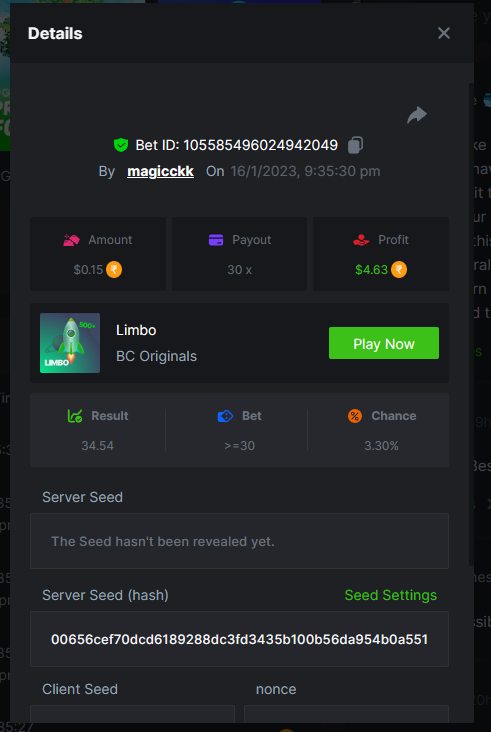Copy the Bet ID with copy icon
Image resolution: width=491 pixels, height=732 pixels.
coord(355,145)
